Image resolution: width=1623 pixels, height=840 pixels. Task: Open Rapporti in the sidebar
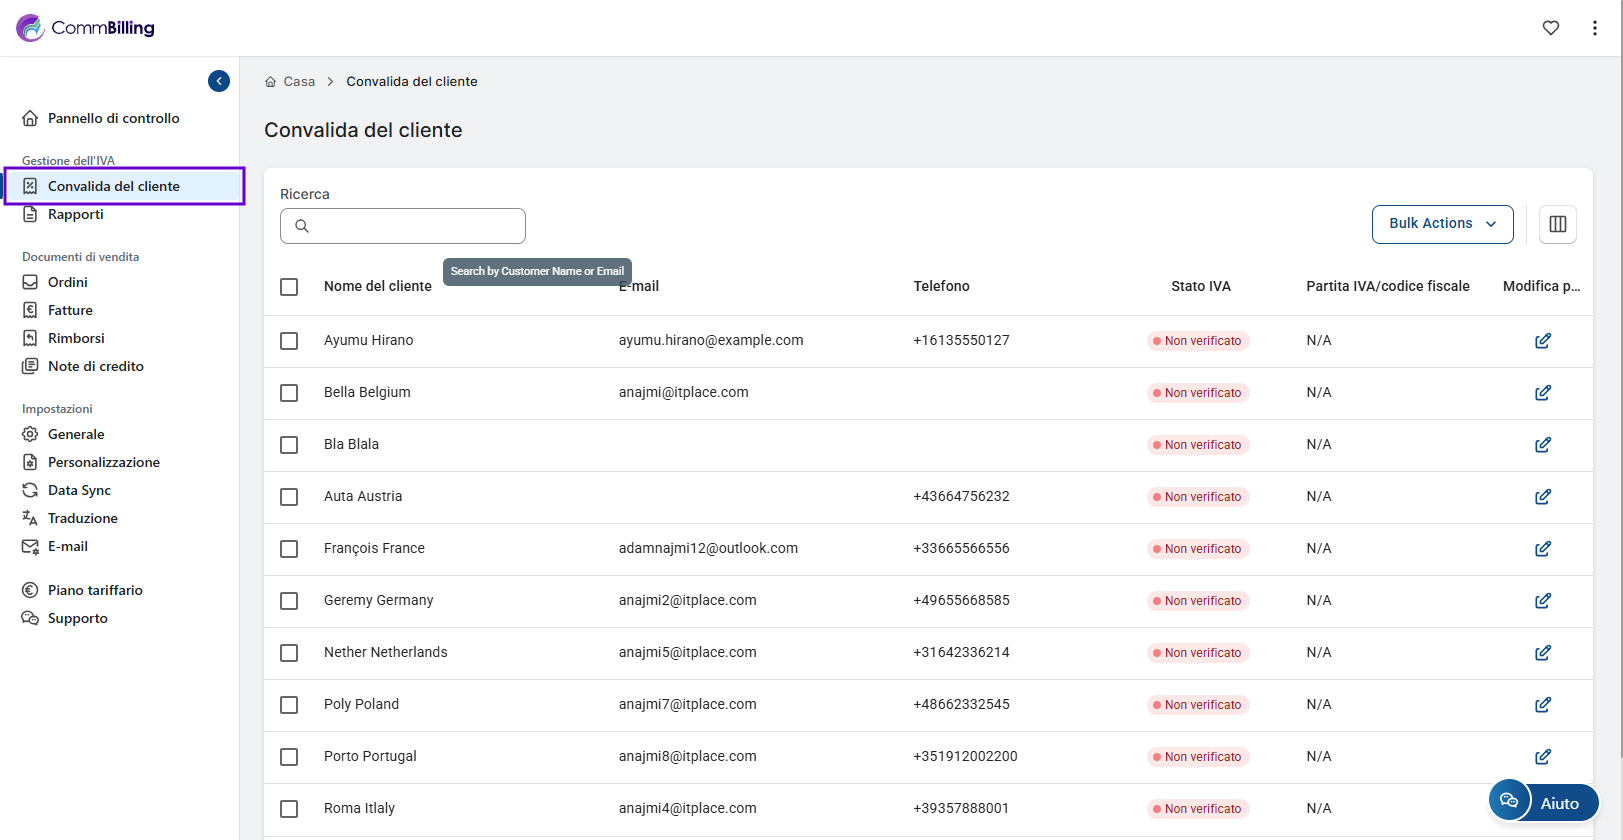(76, 214)
